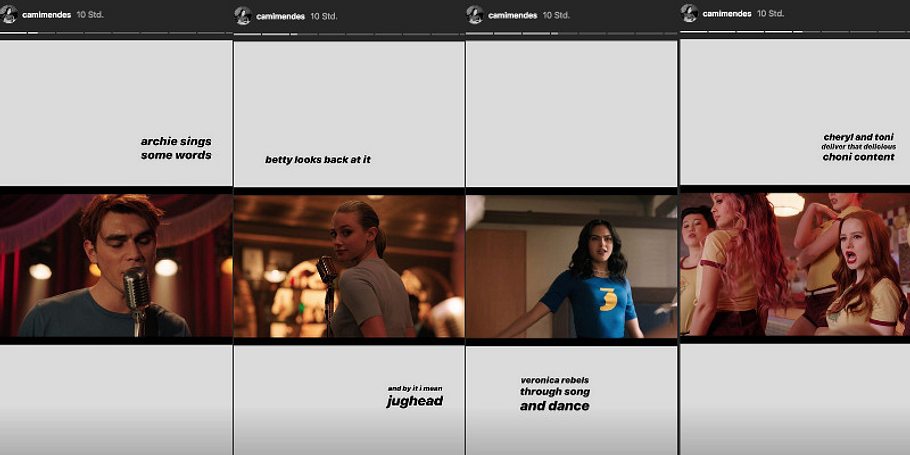Open the profile avatar in the Veronica story
The height and width of the screenshot is (455, 910).
point(475,15)
